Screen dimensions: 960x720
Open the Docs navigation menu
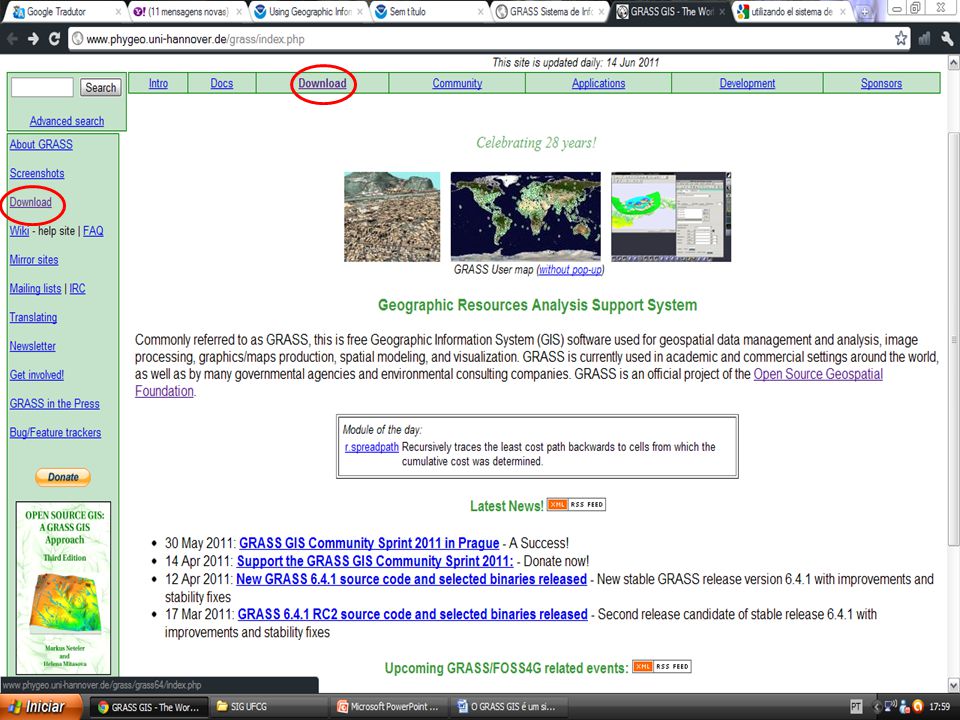point(222,83)
